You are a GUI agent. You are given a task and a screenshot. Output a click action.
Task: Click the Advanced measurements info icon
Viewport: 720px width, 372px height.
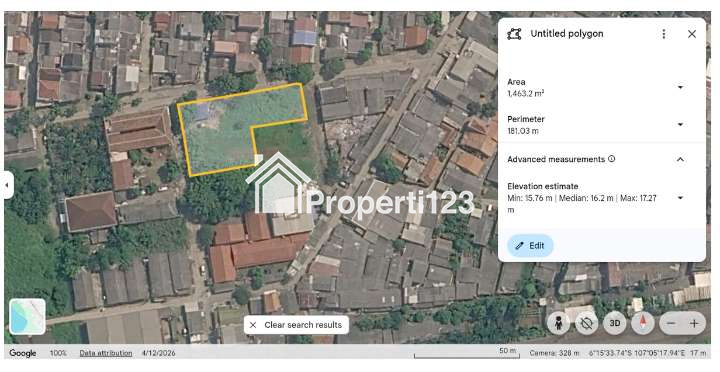click(612, 159)
